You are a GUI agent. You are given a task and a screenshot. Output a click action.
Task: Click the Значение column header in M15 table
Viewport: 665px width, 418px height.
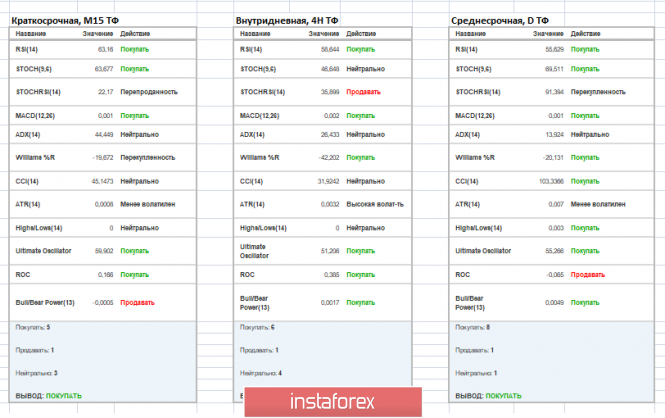98,33
